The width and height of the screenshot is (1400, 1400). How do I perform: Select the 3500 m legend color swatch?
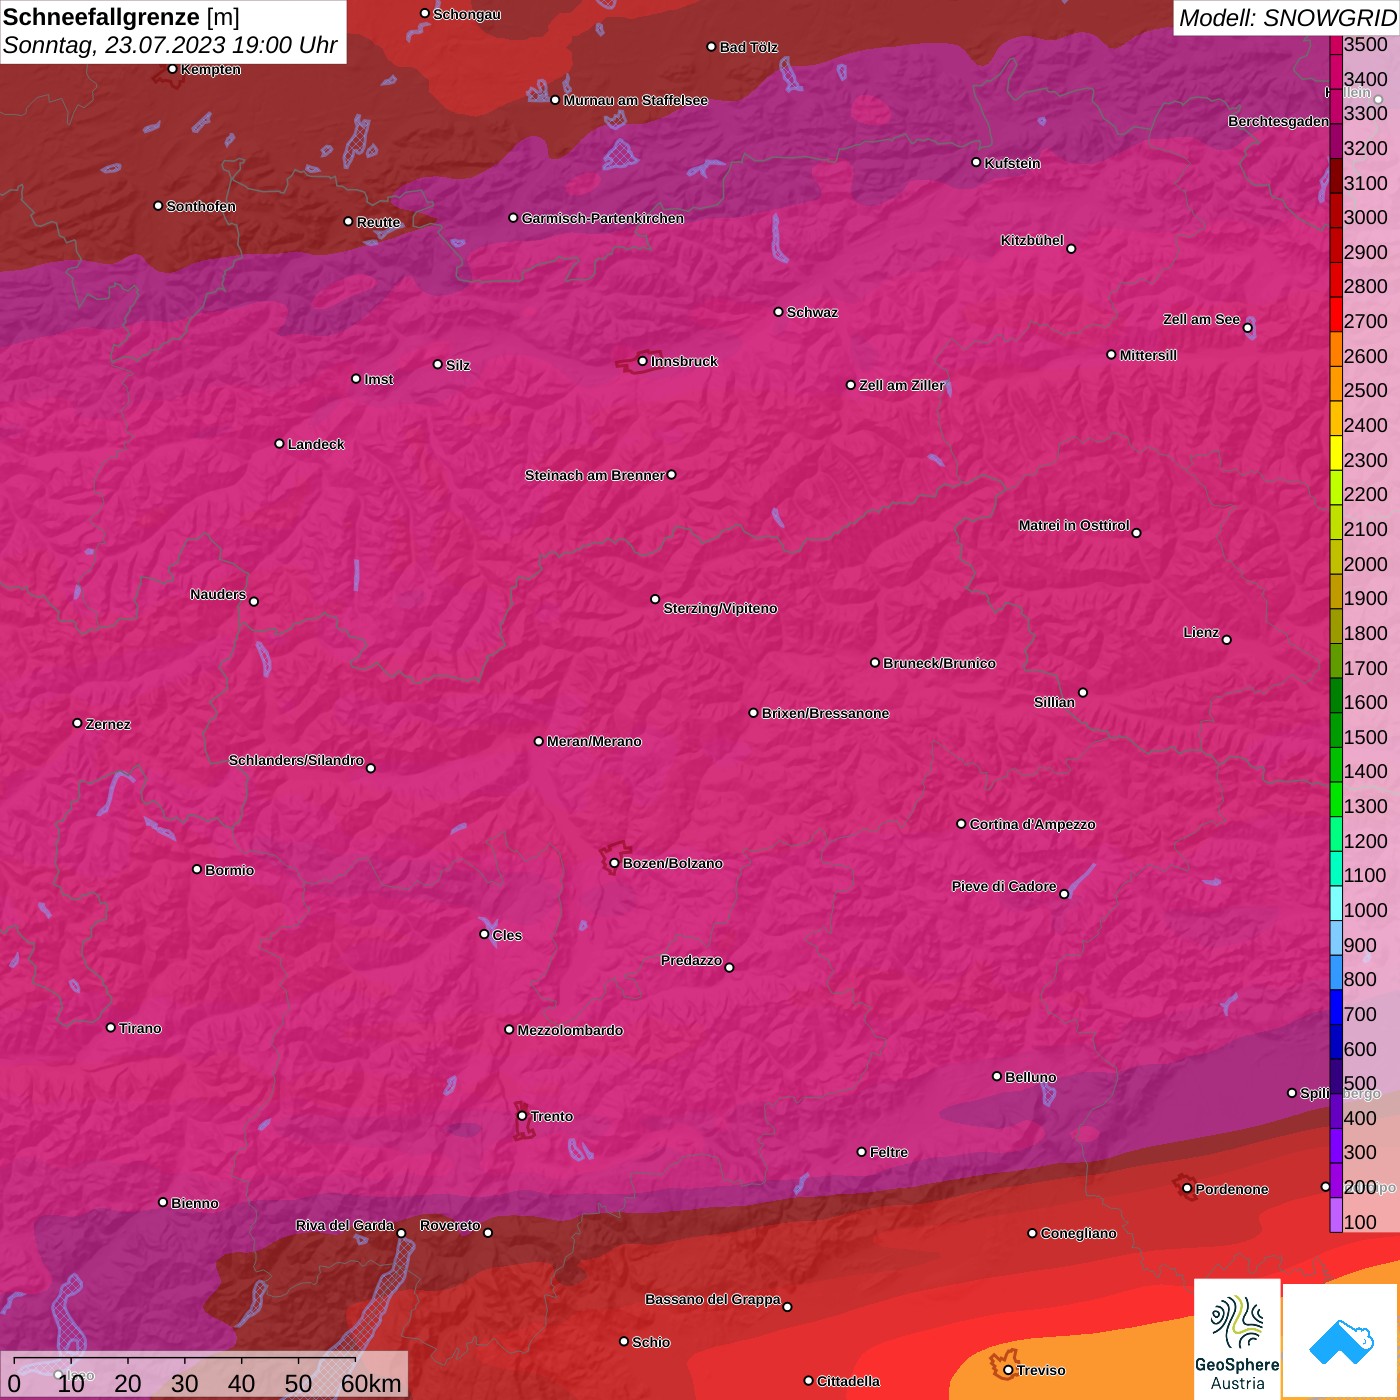coord(1336,45)
